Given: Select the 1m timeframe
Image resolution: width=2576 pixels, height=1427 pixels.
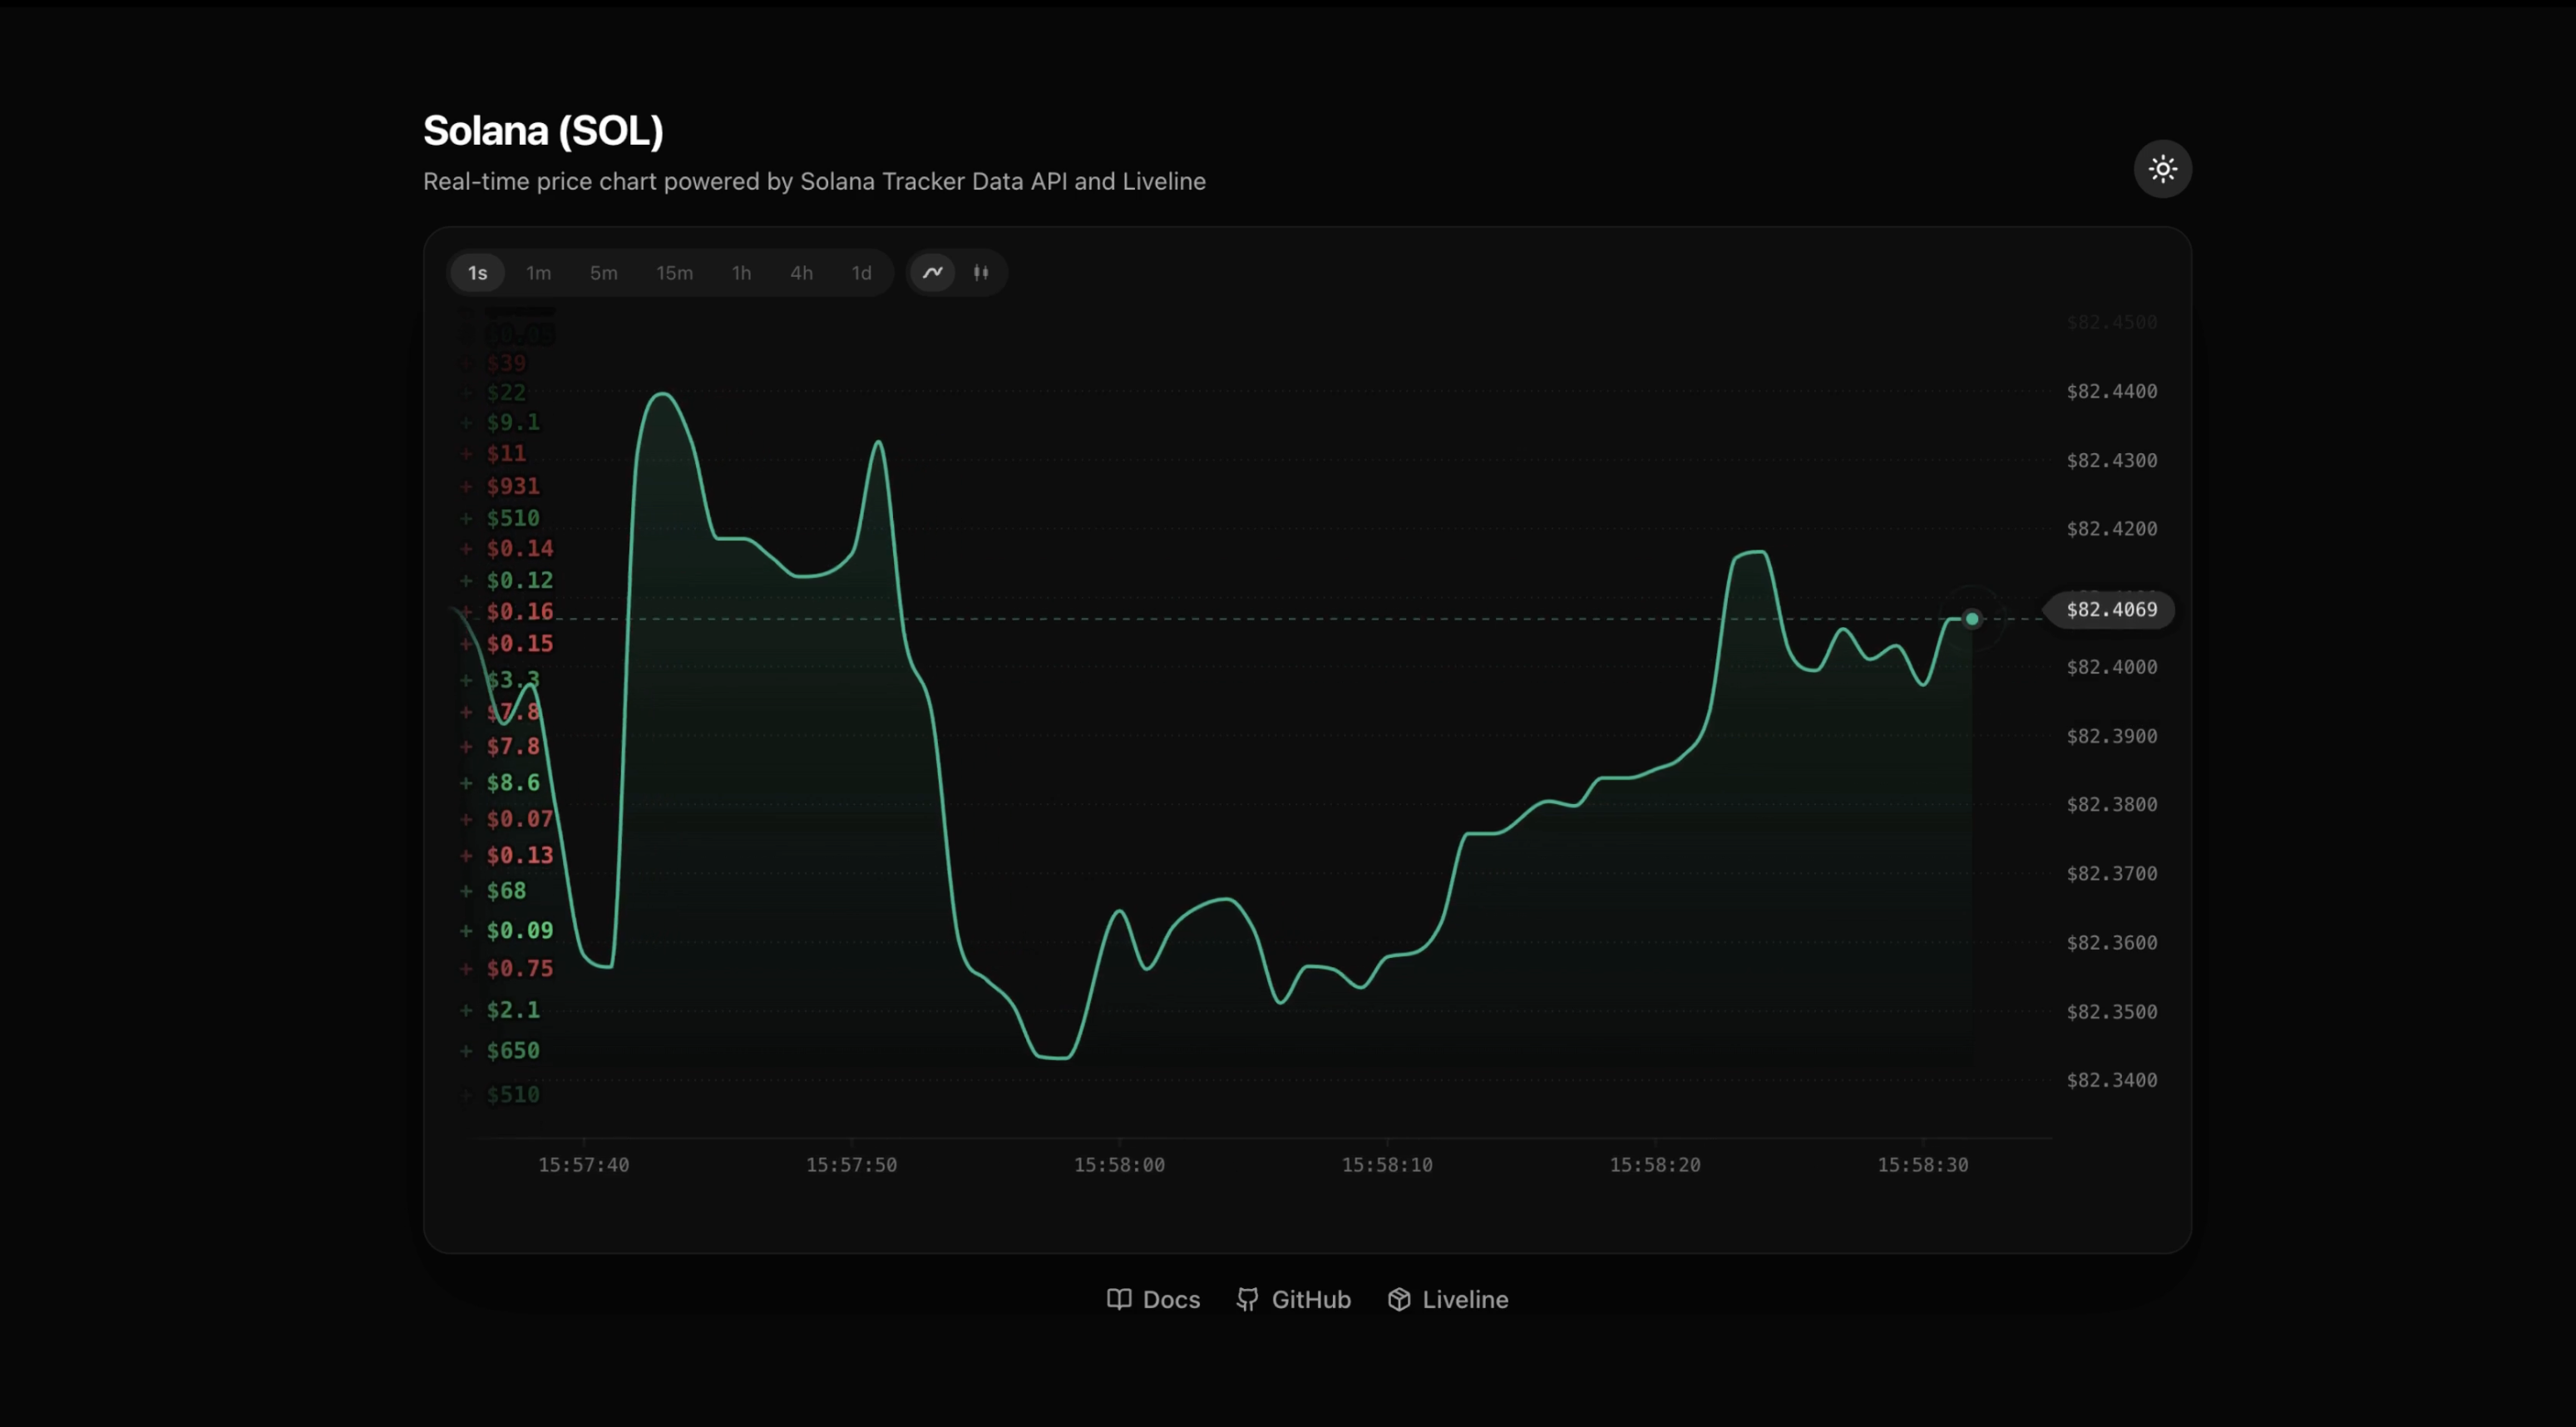Looking at the screenshot, I should (538, 273).
